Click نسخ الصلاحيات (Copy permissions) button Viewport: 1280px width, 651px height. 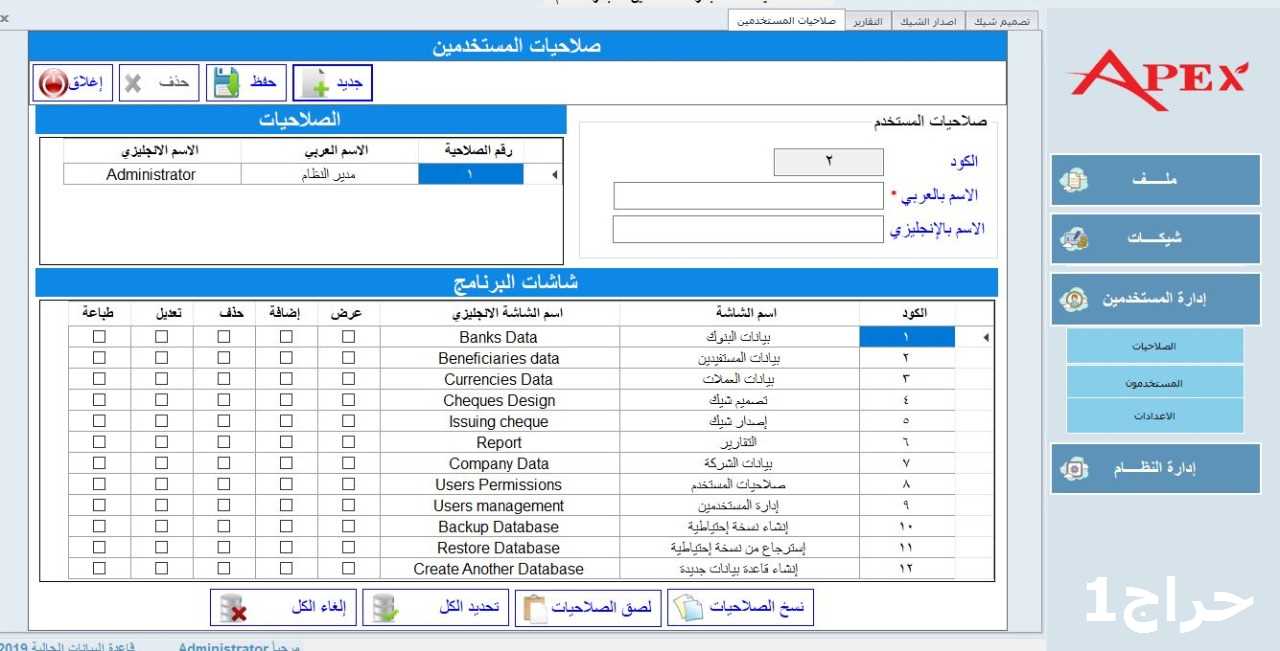click(x=741, y=608)
